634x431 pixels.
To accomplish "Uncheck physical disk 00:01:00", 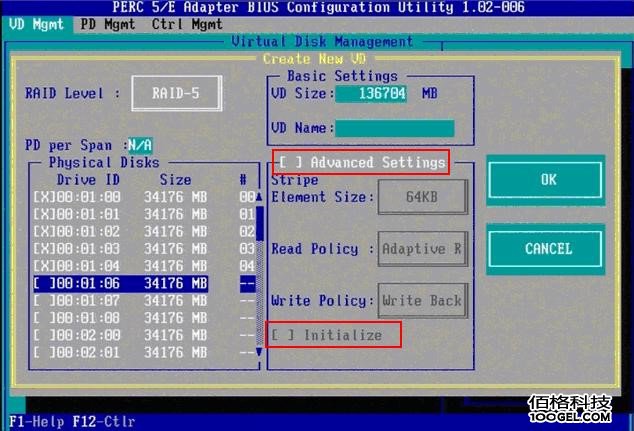I will 44,197.
